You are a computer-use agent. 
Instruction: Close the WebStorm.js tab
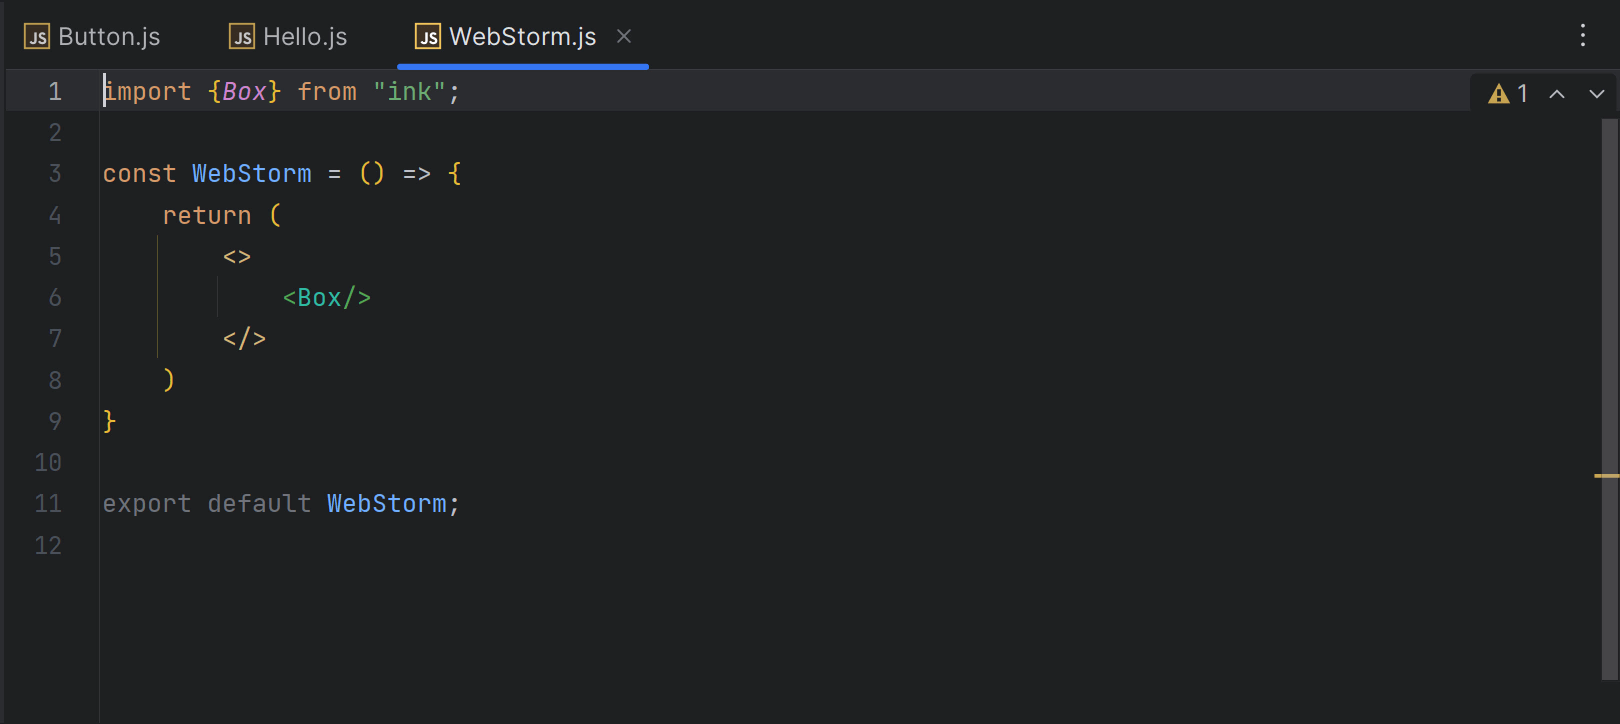pos(624,36)
